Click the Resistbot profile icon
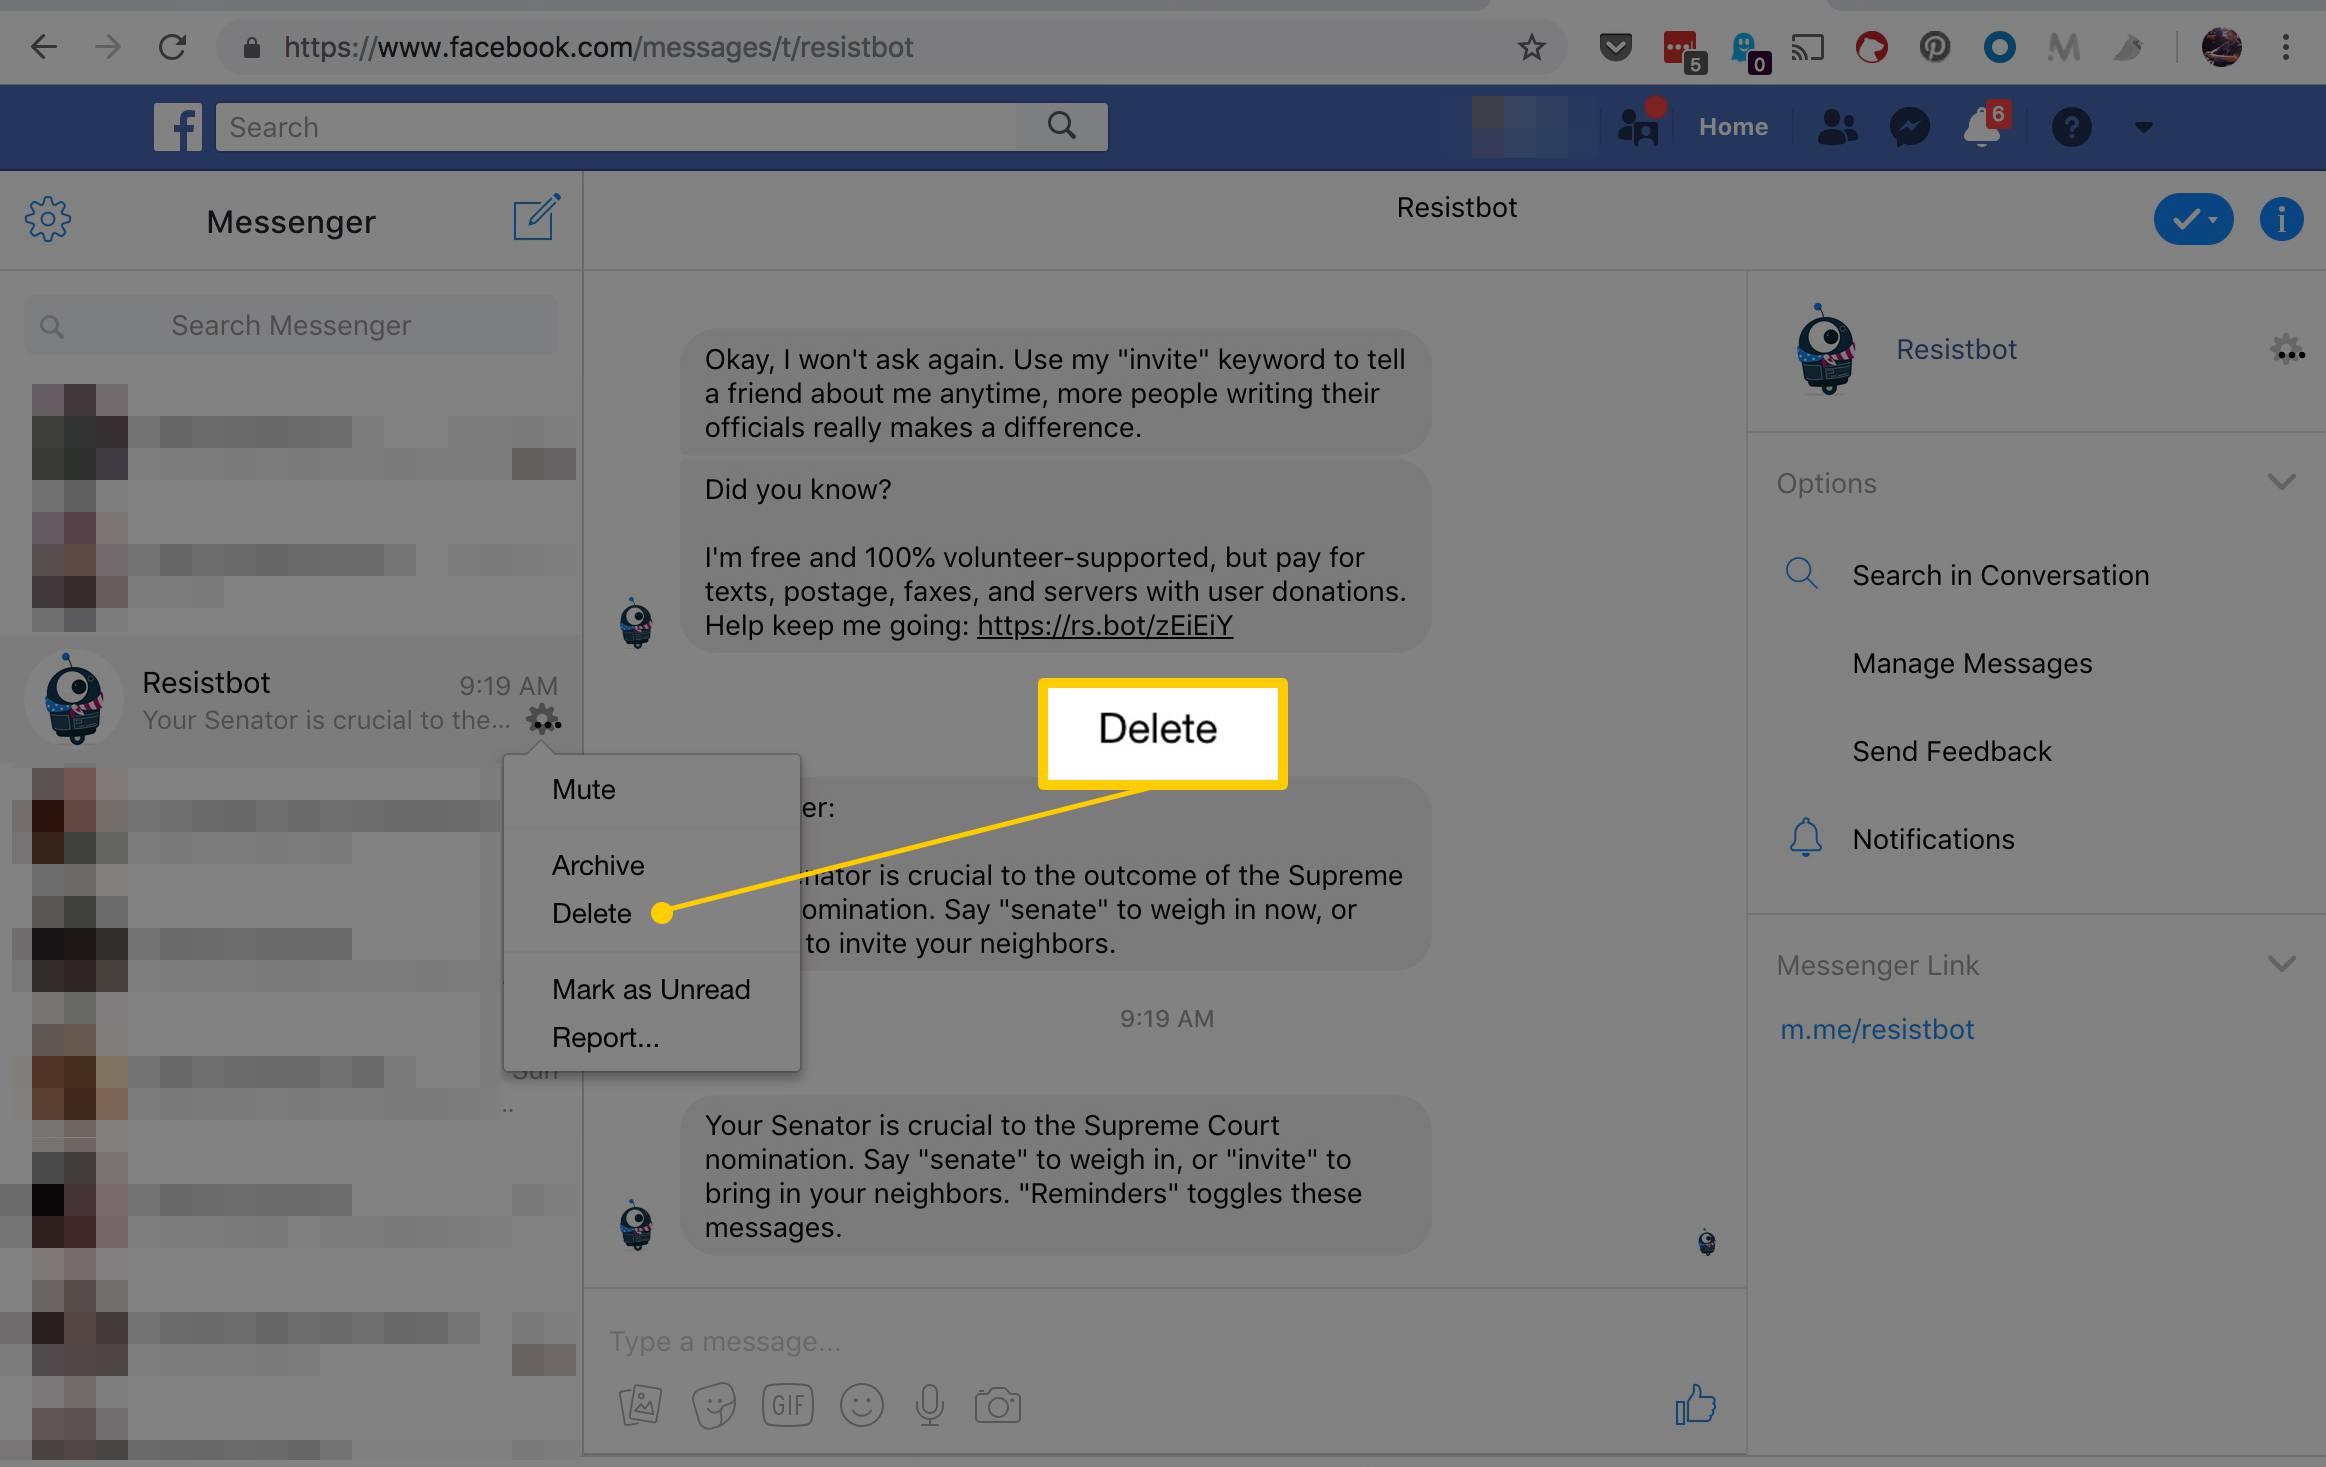2326x1467 pixels. (1823, 350)
